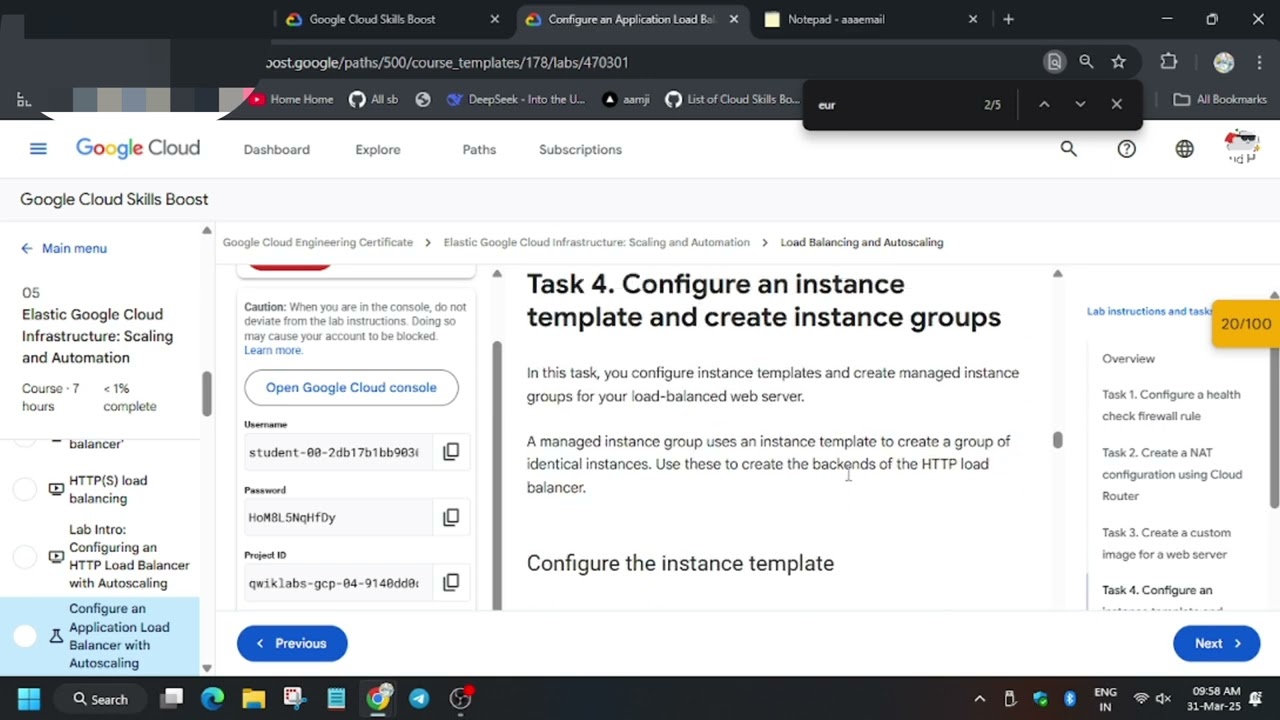Image resolution: width=1280 pixels, height=720 pixels.
Task: Jump to Task 2 NAT configuration
Action: point(1172,474)
